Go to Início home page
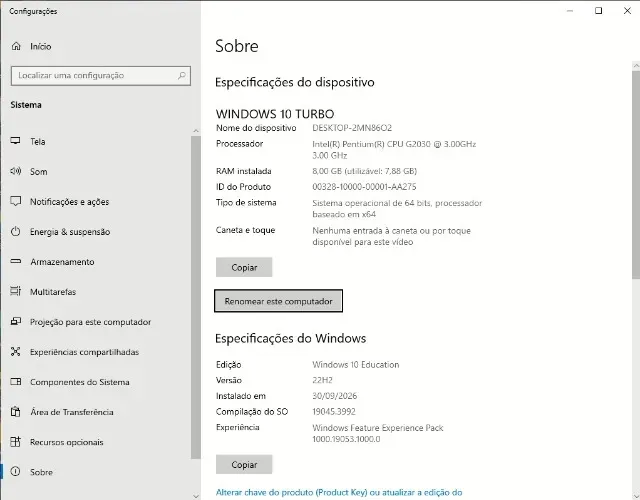 [100, 46]
